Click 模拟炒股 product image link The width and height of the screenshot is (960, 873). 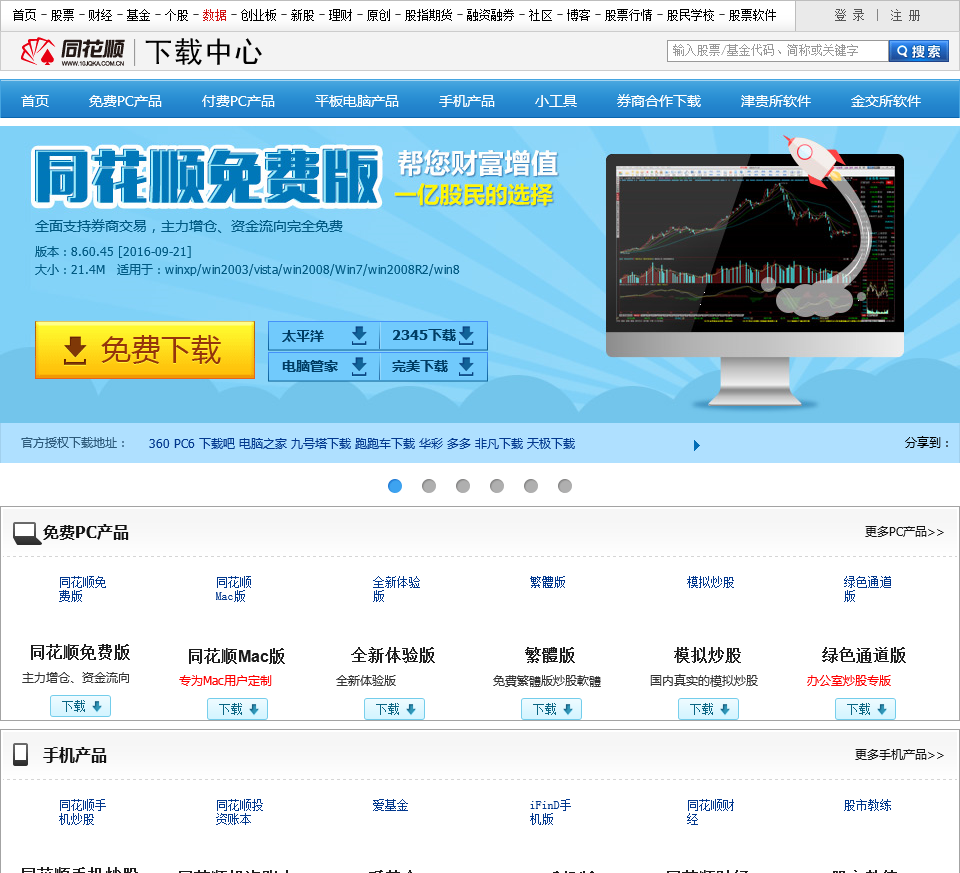[710, 582]
